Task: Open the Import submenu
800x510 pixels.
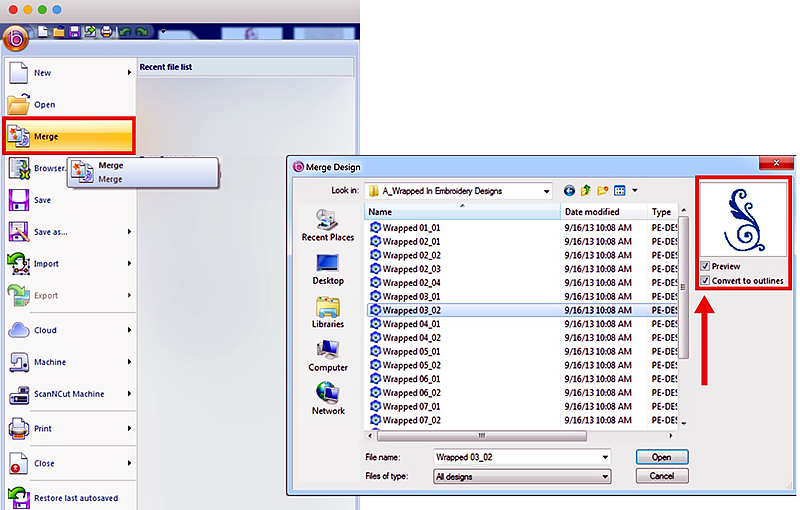Action: (129, 264)
